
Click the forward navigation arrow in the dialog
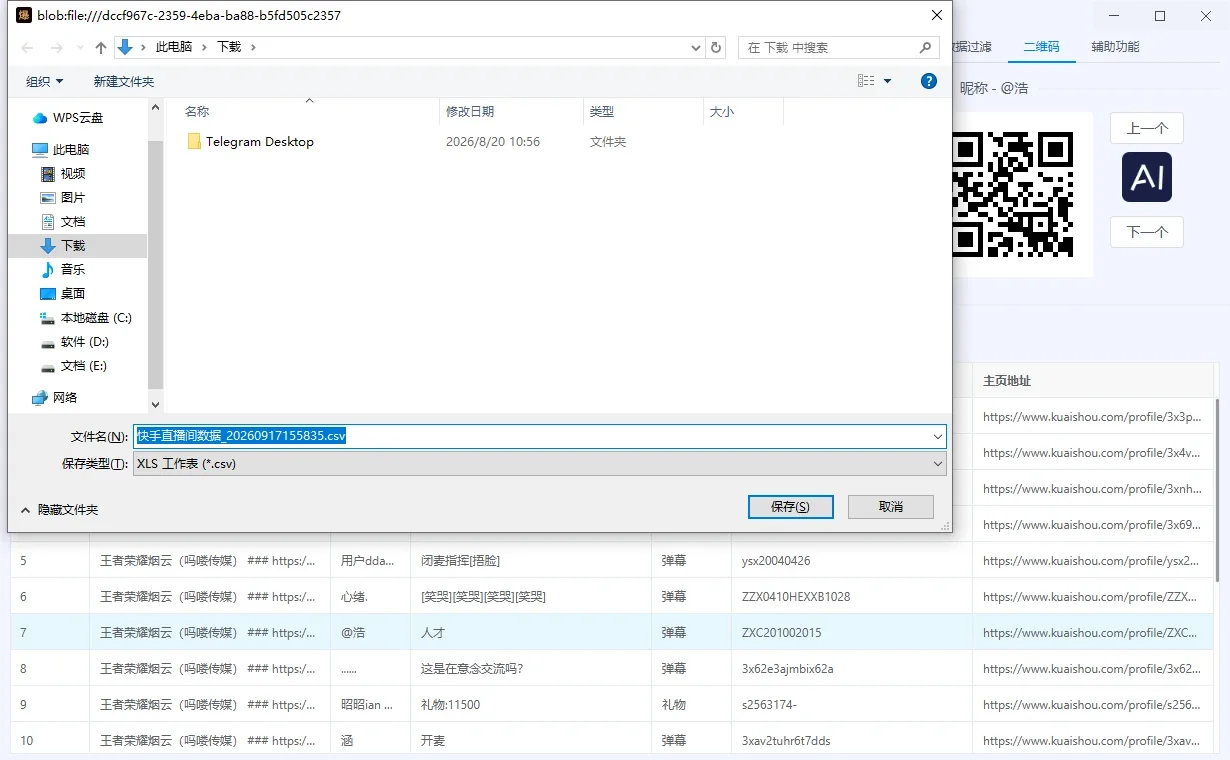(x=57, y=47)
